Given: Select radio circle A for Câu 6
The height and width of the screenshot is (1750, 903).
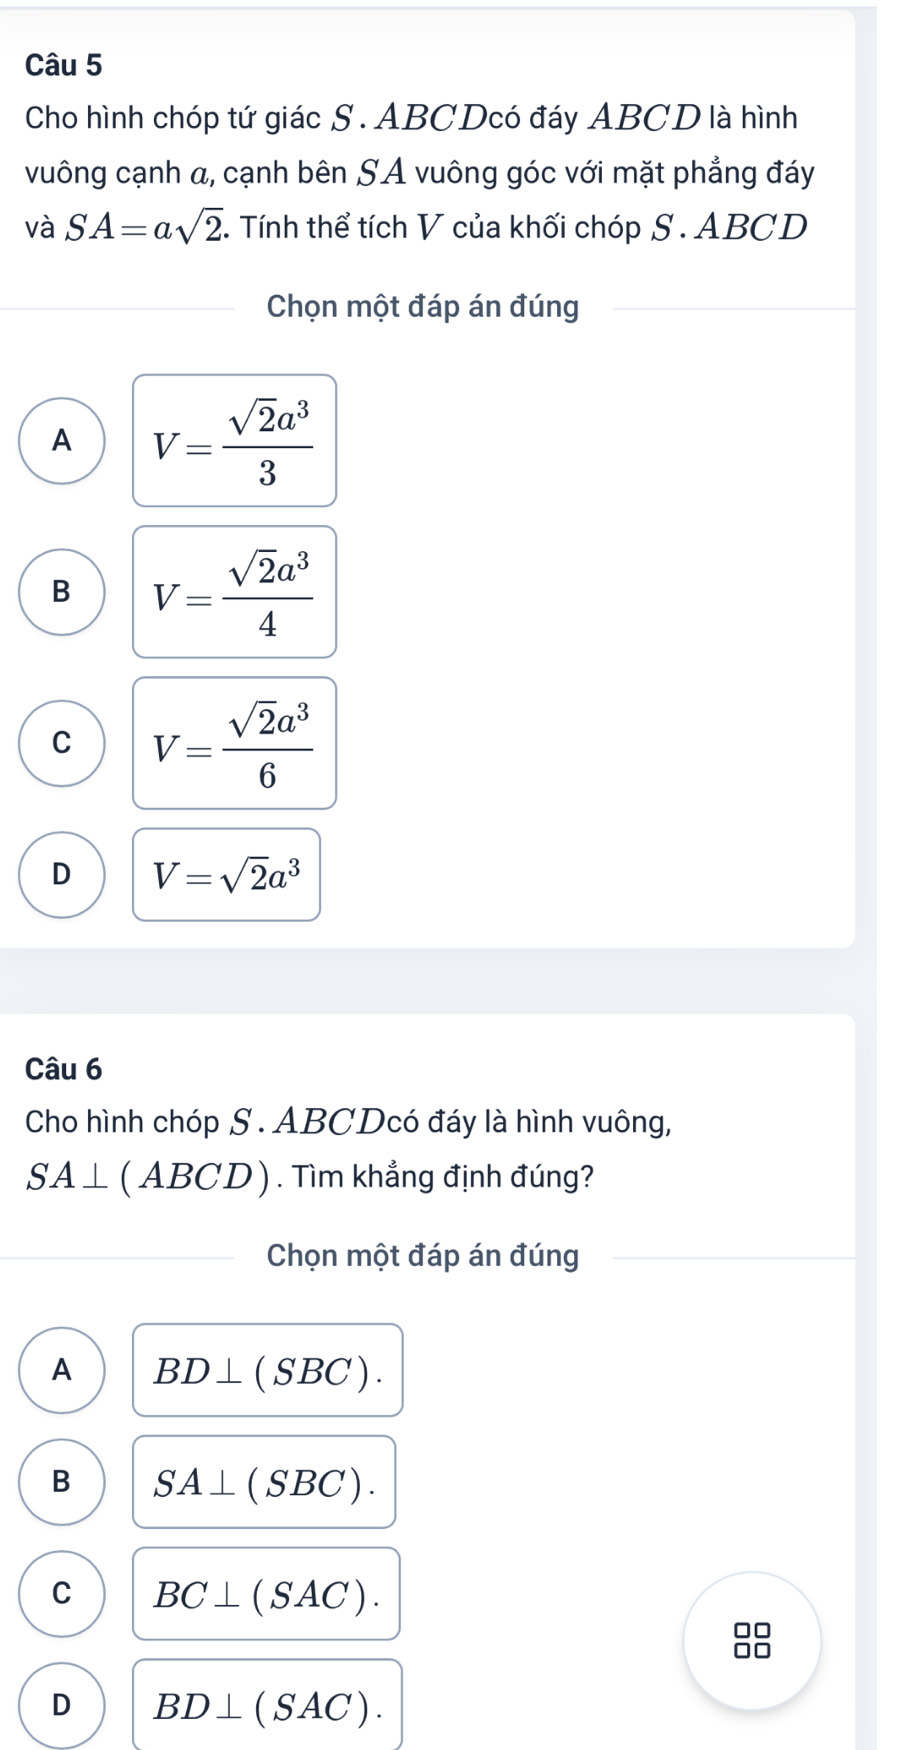Looking at the screenshot, I should click(x=62, y=1370).
